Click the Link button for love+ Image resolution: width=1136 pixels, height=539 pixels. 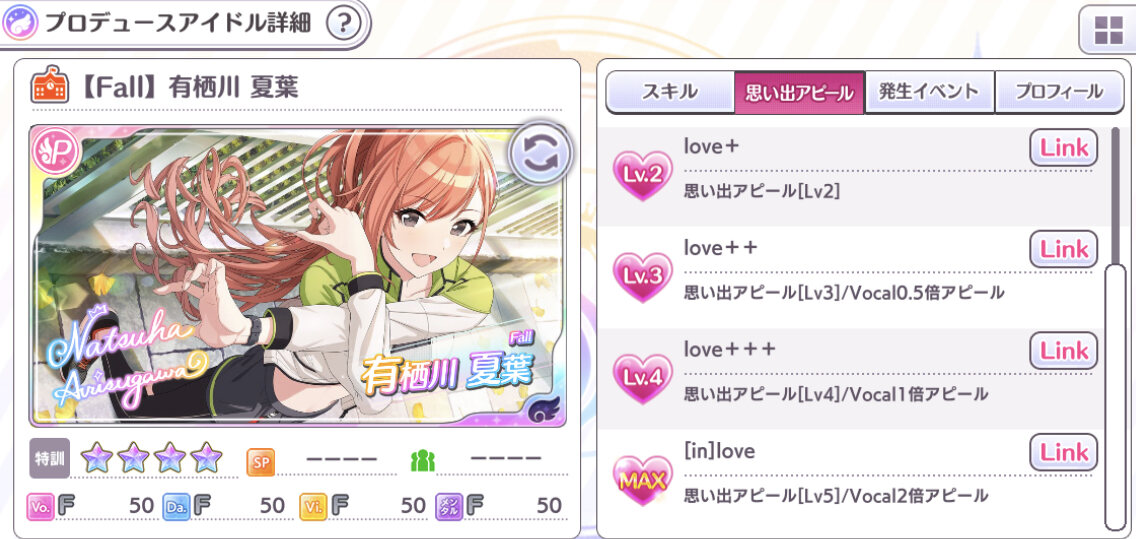[1064, 148]
